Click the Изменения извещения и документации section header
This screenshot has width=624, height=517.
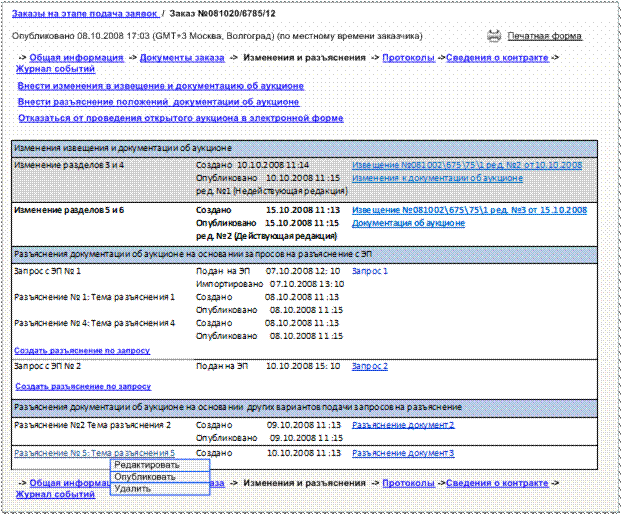[304, 148]
